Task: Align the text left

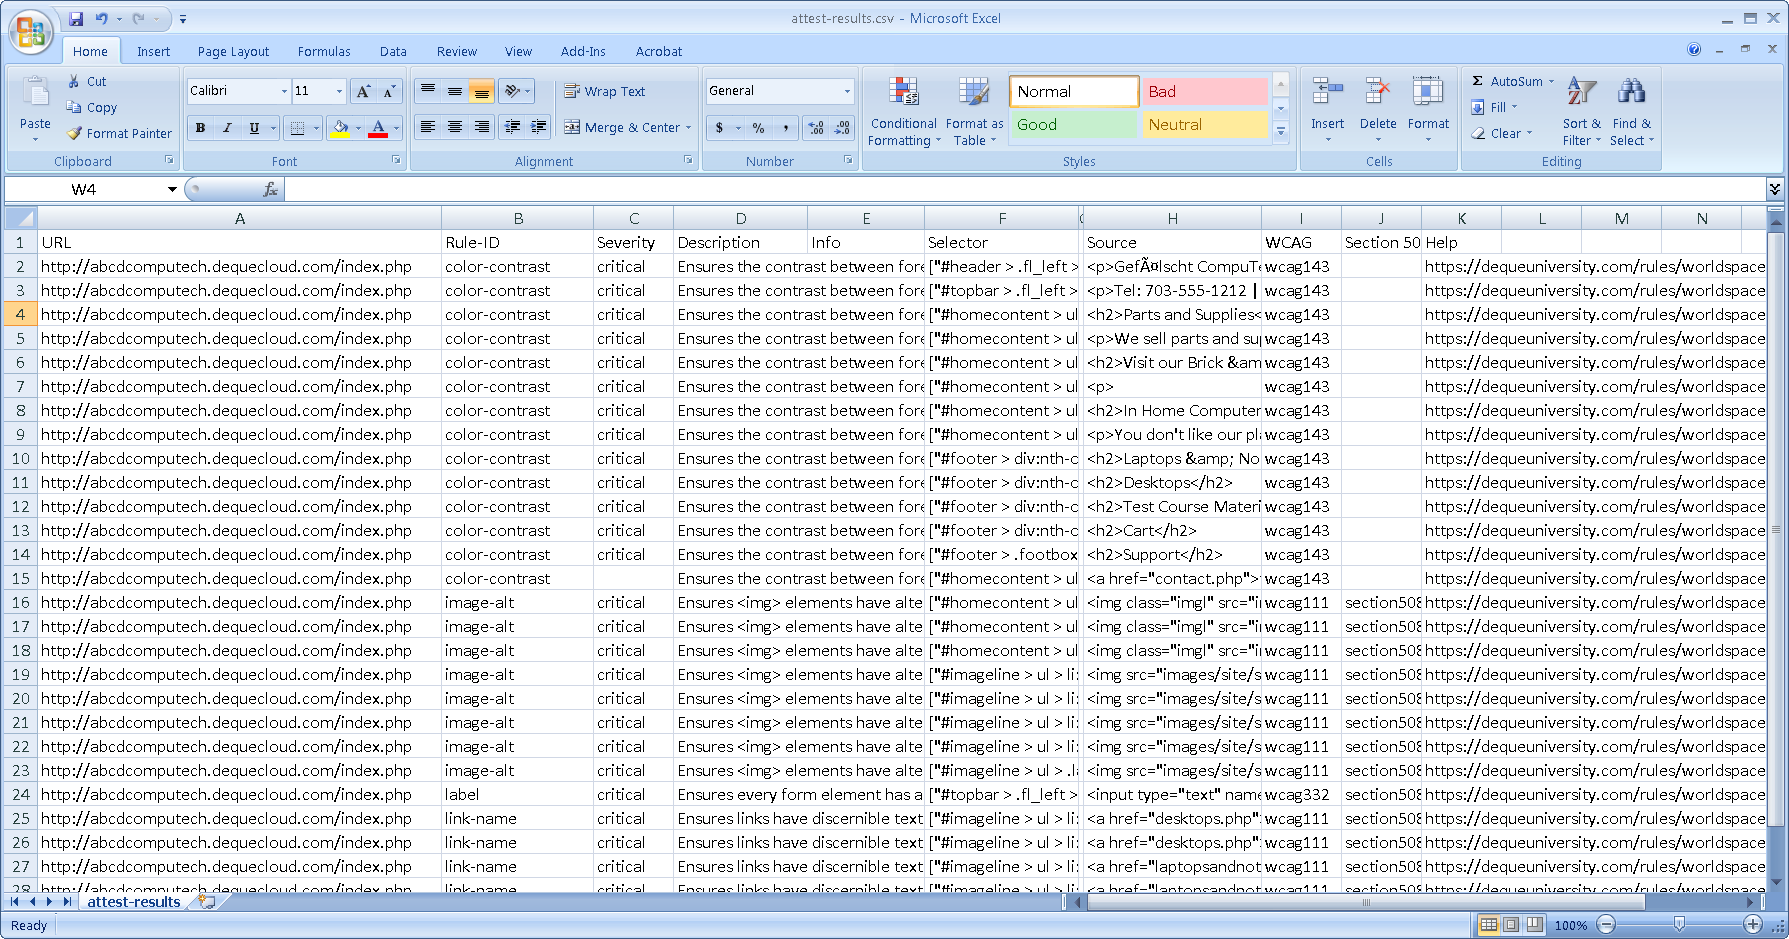Action: pyautogui.click(x=428, y=127)
